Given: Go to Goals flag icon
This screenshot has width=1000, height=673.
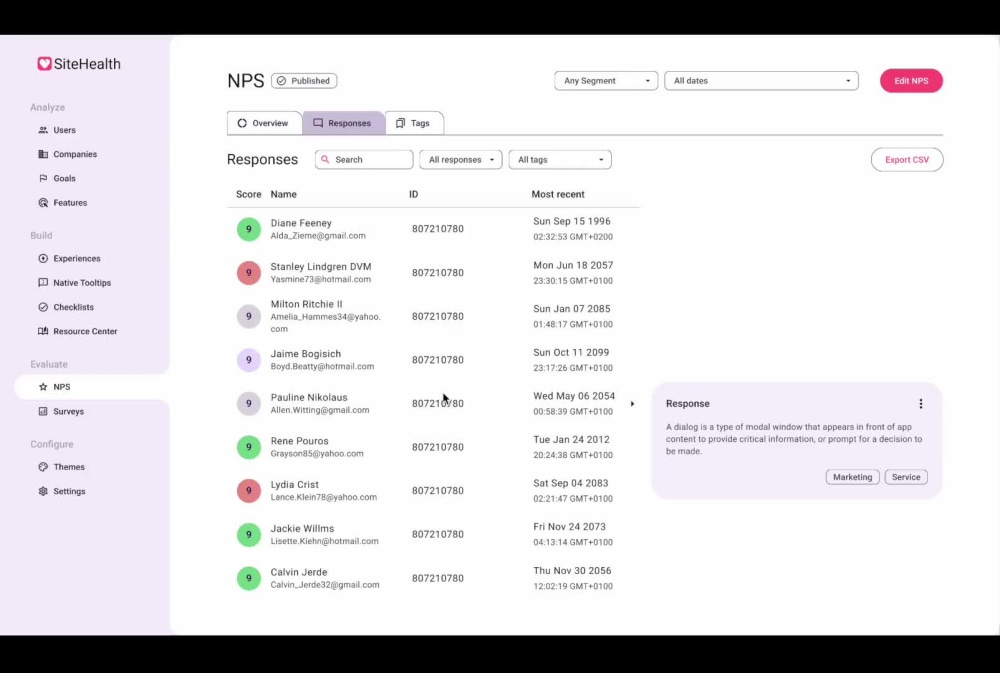Looking at the screenshot, I should pos(43,178).
